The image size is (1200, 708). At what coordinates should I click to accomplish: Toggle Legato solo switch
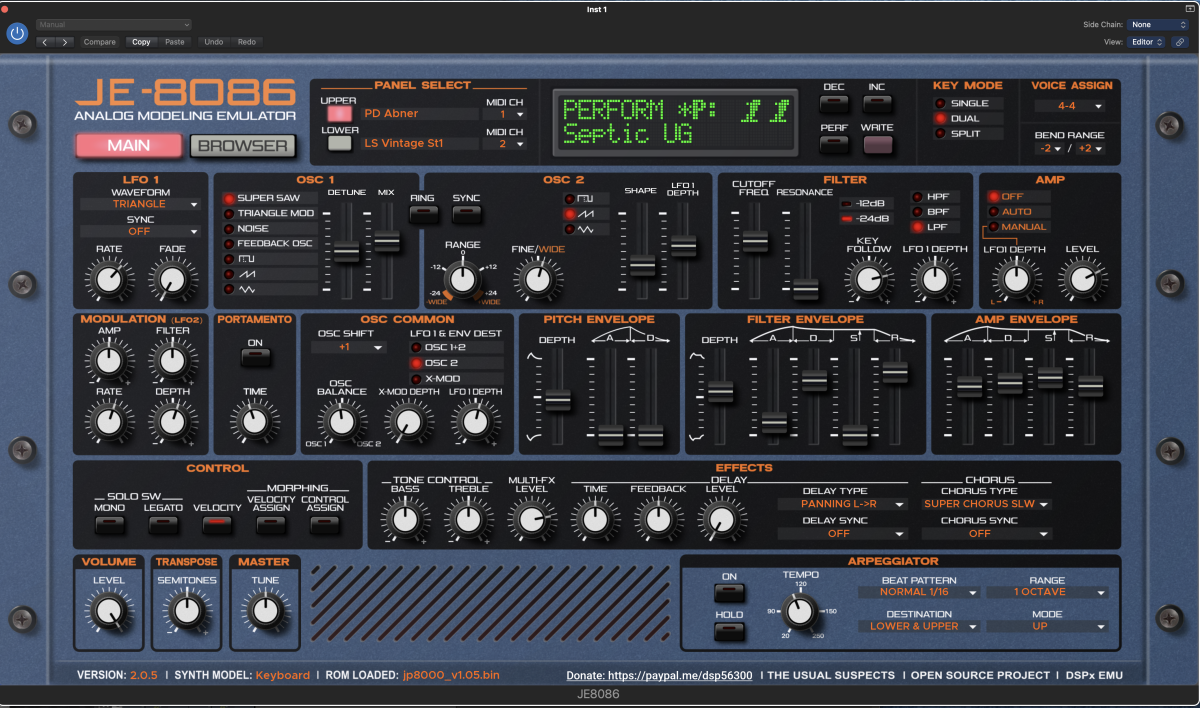click(x=163, y=523)
